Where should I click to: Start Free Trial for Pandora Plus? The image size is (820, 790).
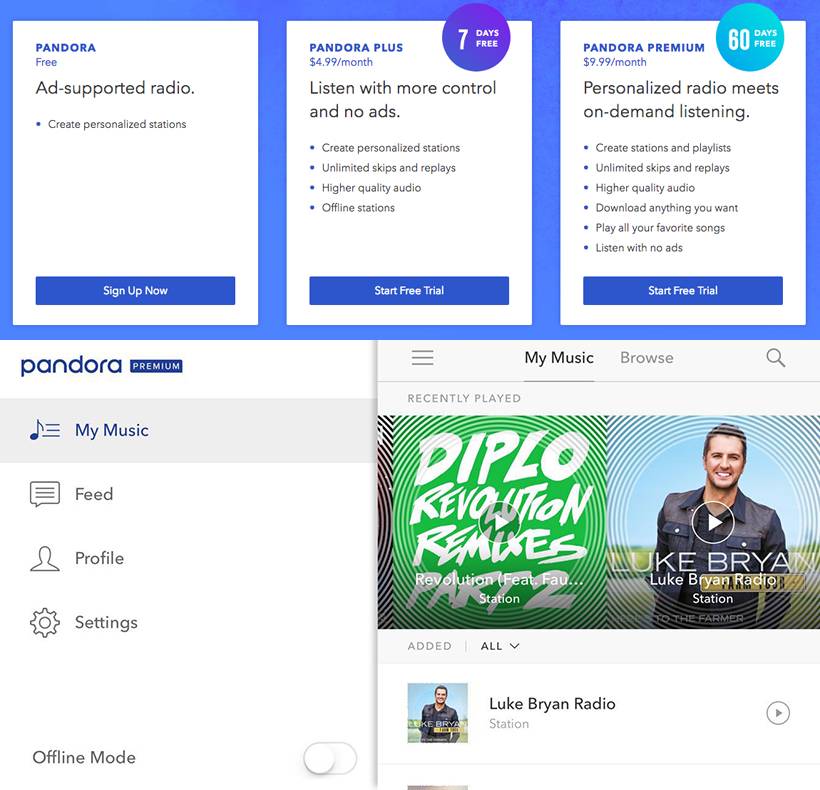[409, 291]
